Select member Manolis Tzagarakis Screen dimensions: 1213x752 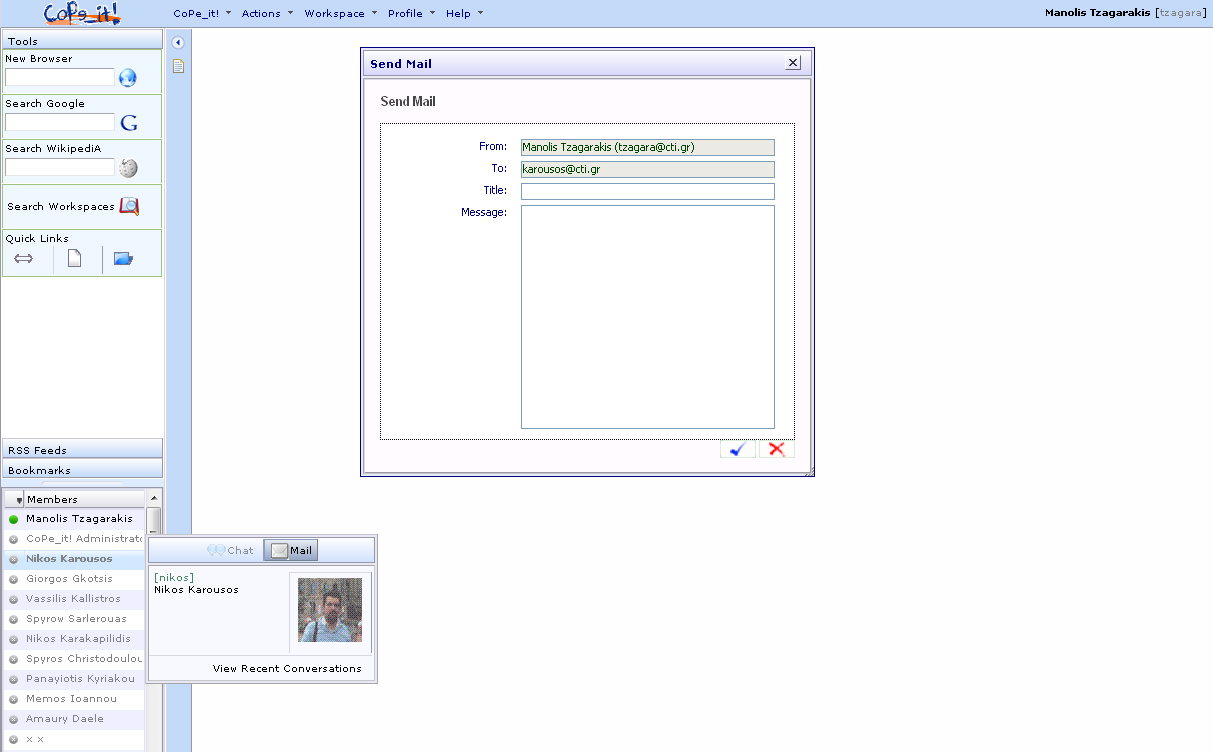(79, 519)
